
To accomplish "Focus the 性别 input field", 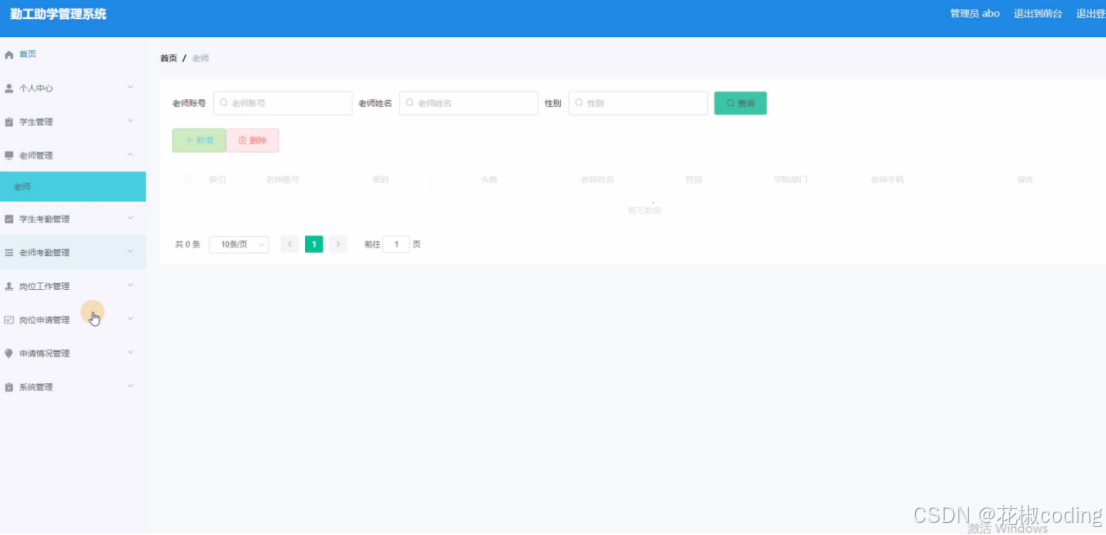I will tap(638, 103).
